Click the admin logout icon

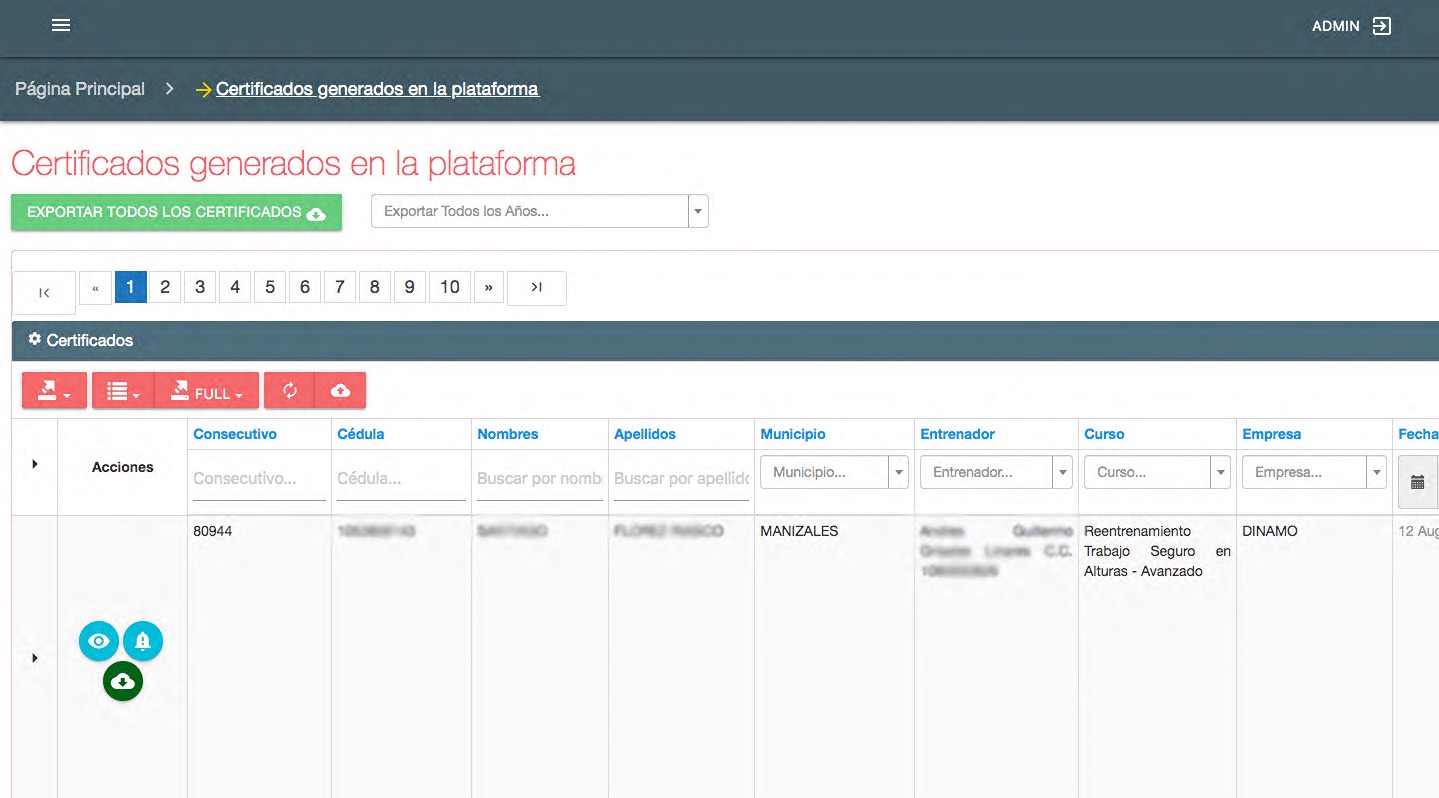click(x=1381, y=27)
